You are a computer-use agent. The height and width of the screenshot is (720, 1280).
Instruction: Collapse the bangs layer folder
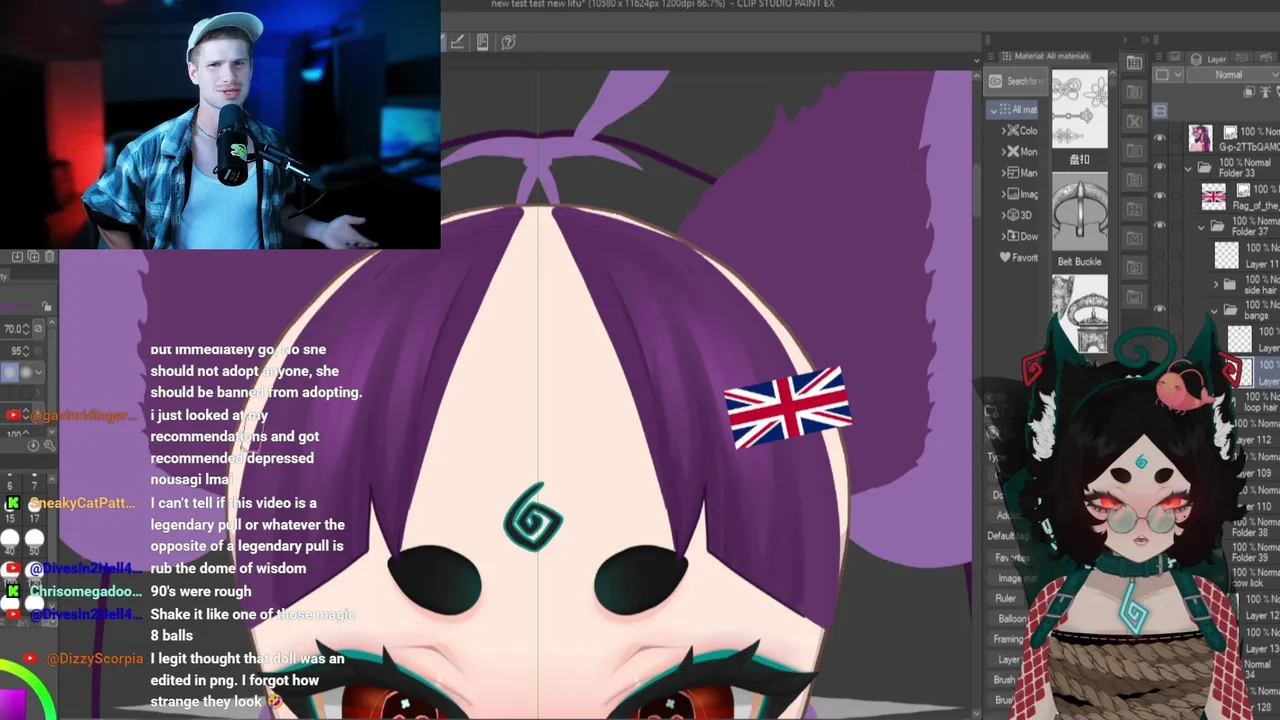tap(1216, 310)
